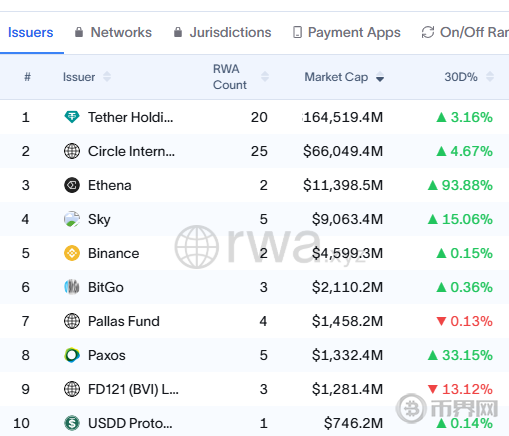This screenshot has width=509, height=436.
Task: Open the Pallas Fund issuer link
Action: click(124, 321)
